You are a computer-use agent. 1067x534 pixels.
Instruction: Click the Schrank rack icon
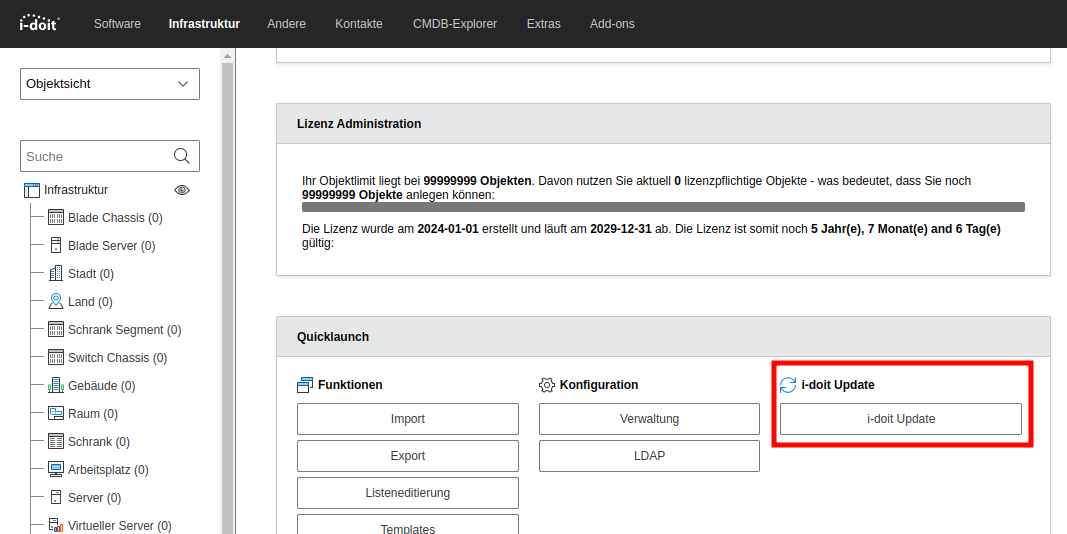56,441
